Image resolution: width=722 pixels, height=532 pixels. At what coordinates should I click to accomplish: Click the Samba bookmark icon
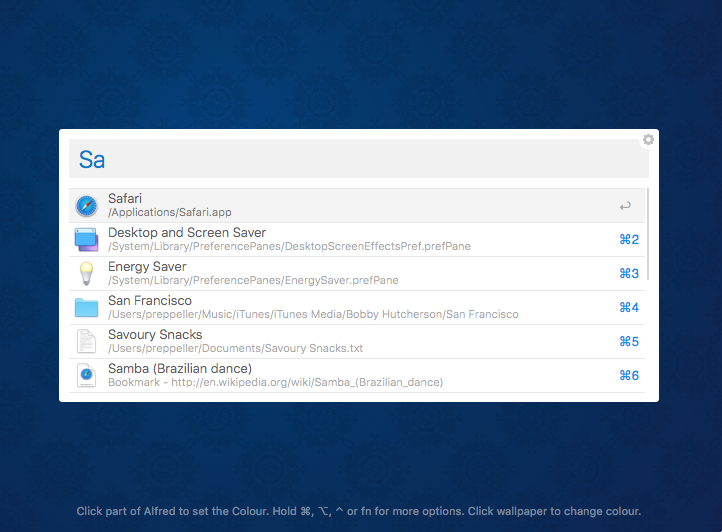click(87, 376)
